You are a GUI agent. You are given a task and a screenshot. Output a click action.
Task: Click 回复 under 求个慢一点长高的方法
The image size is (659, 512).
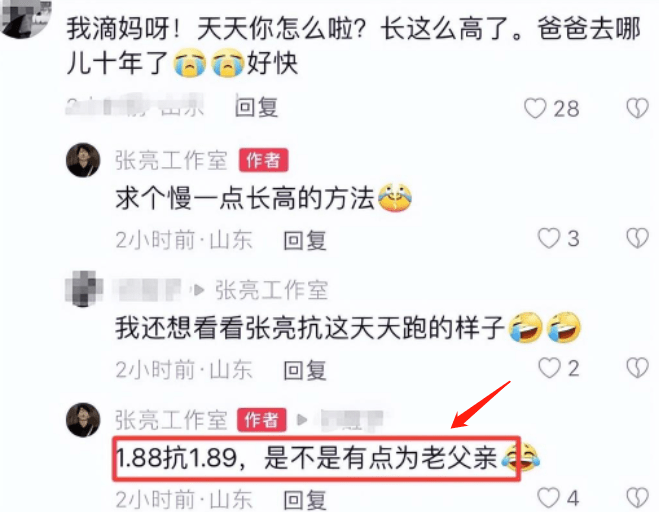pyautogui.click(x=305, y=240)
